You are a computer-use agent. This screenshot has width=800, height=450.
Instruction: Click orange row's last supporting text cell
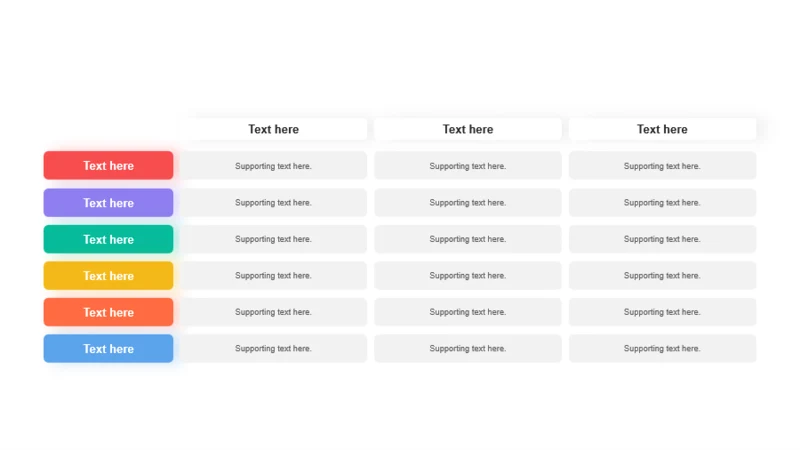pyautogui.click(x=662, y=312)
